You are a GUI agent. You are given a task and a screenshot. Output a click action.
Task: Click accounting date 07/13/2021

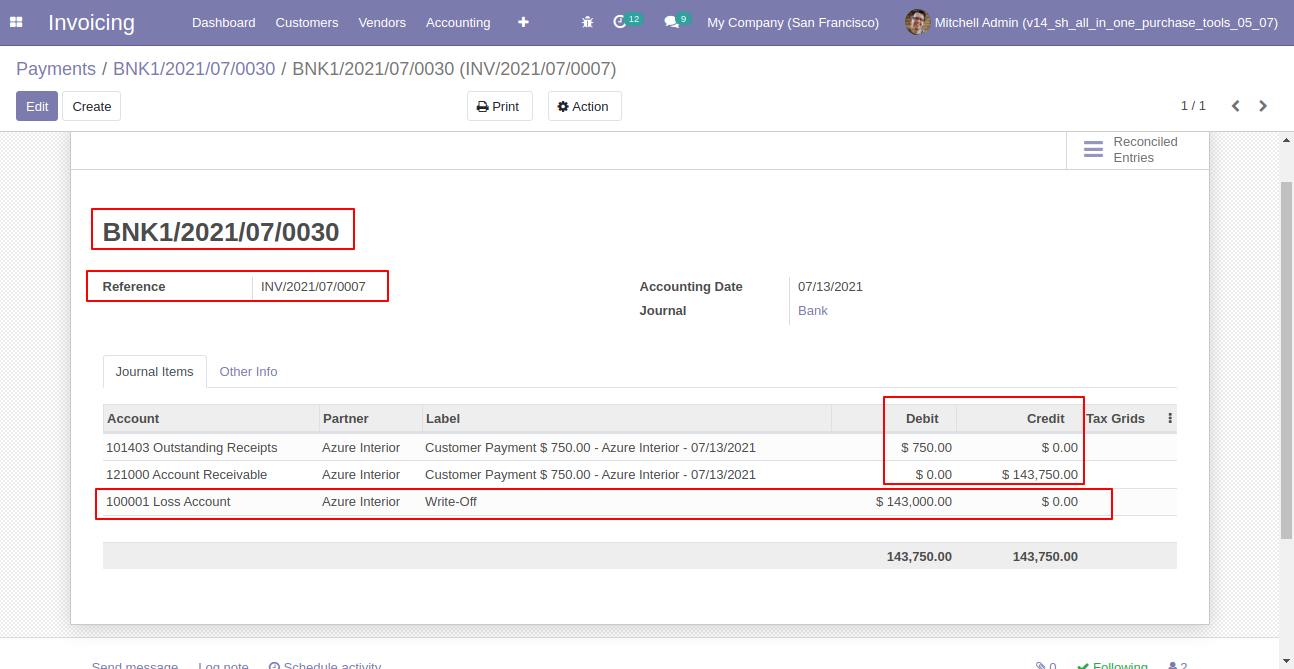(830, 287)
